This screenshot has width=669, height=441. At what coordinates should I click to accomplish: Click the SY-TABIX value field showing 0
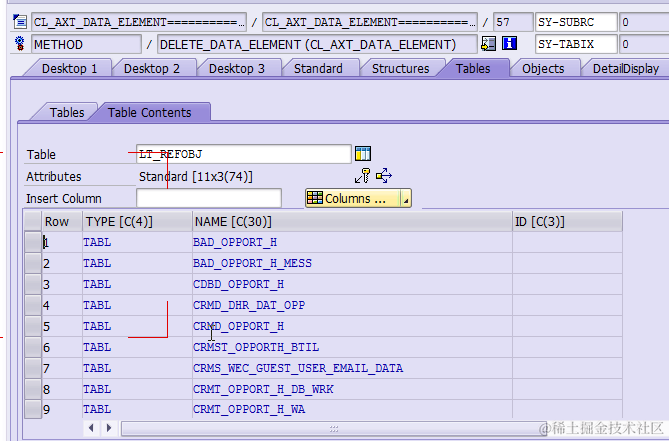[644, 44]
